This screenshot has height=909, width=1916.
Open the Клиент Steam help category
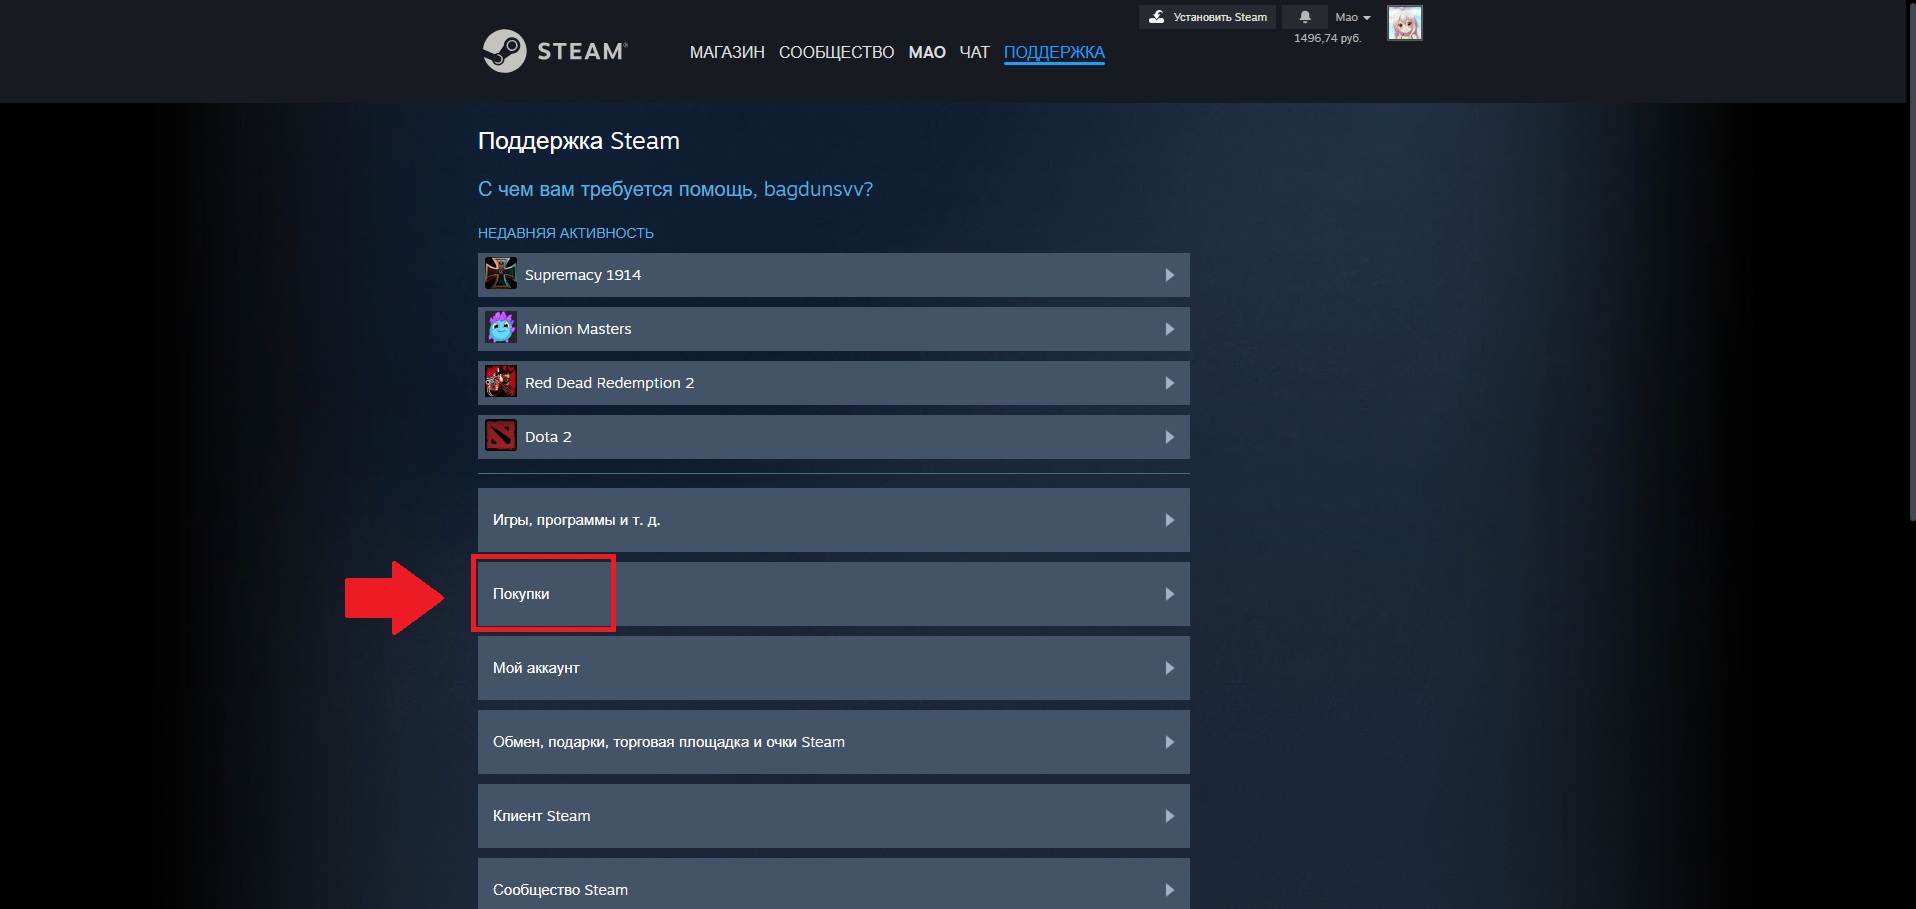[834, 816]
